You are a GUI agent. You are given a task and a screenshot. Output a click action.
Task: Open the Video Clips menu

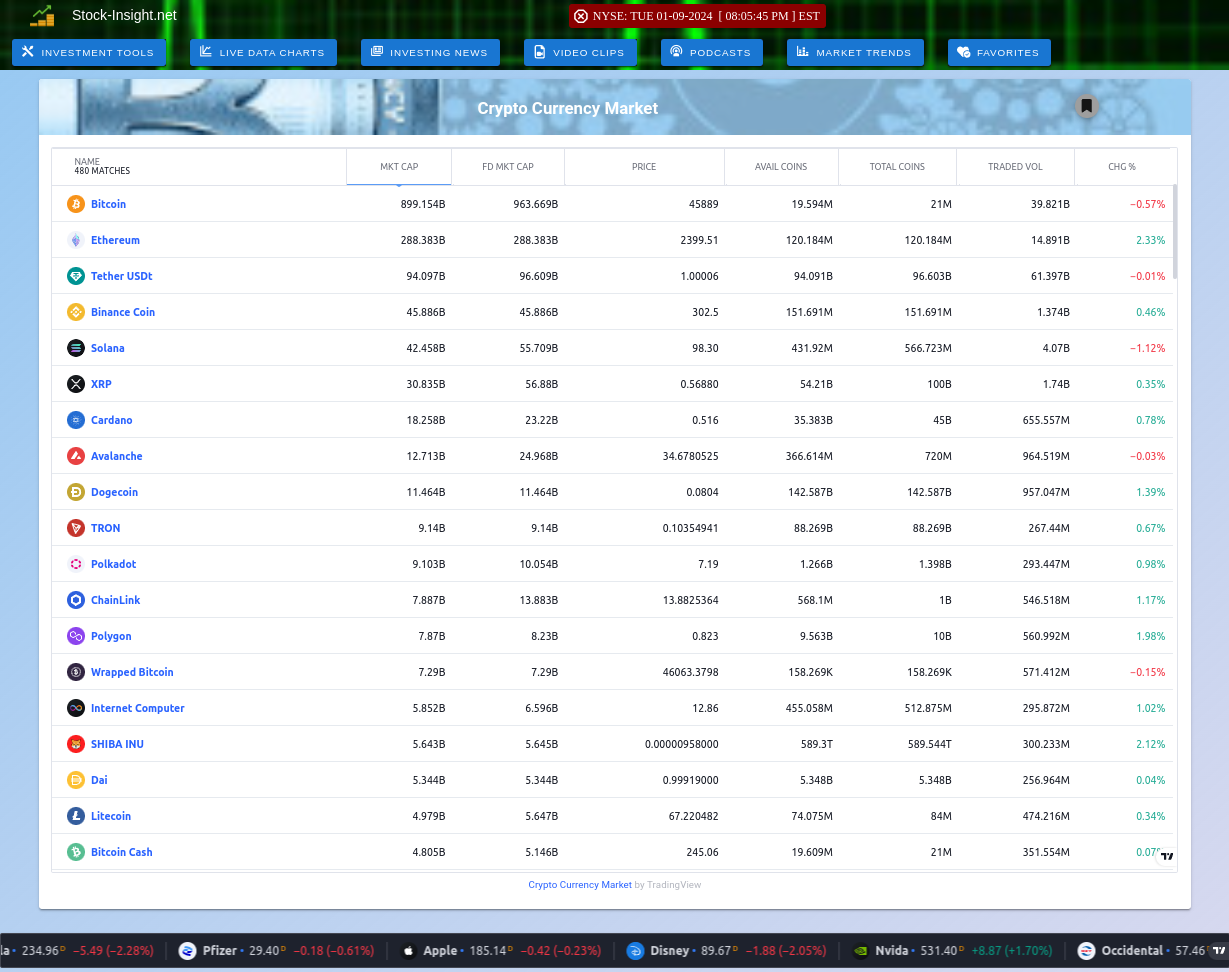[580, 52]
